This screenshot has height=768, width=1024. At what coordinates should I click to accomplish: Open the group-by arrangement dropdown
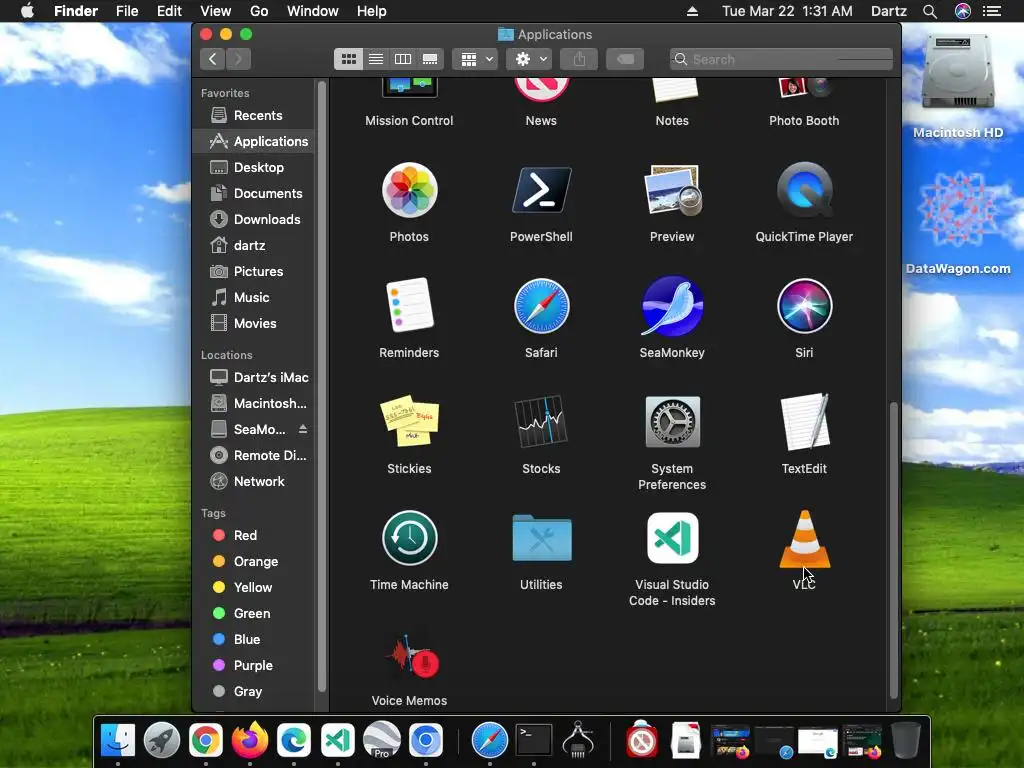click(x=475, y=59)
